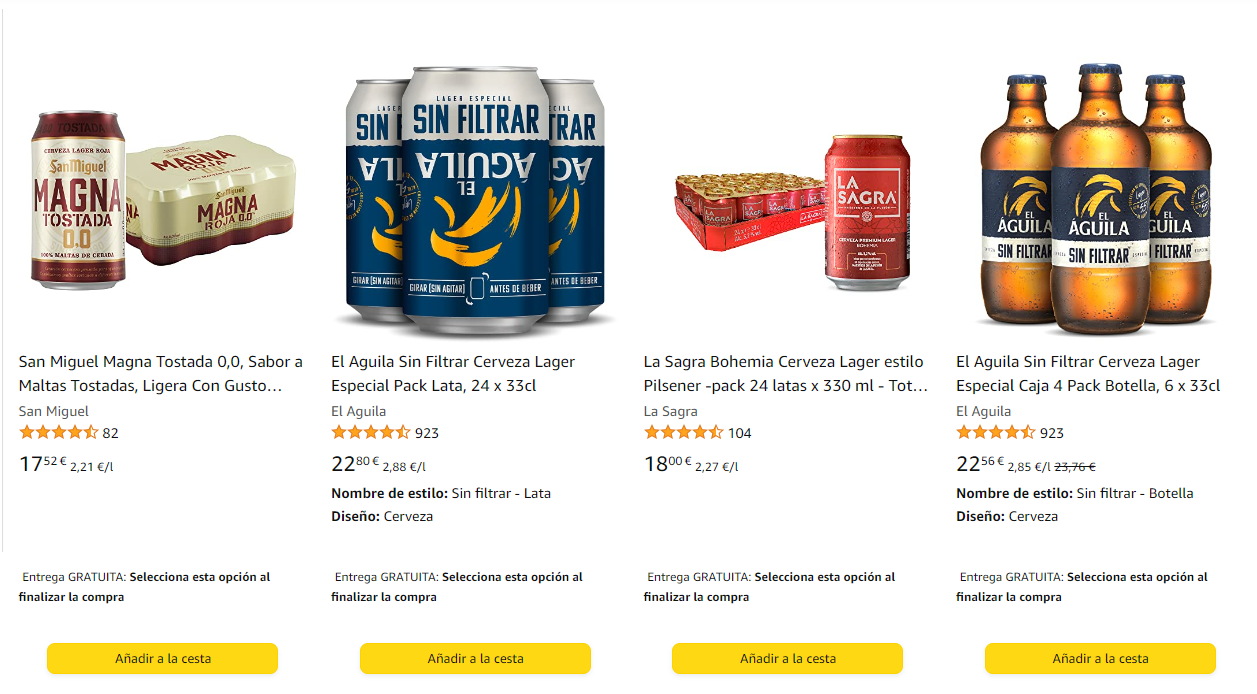Add El Aguila Pack Botella to the cart
The image size is (1257, 694).
click(x=1098, y=659)
